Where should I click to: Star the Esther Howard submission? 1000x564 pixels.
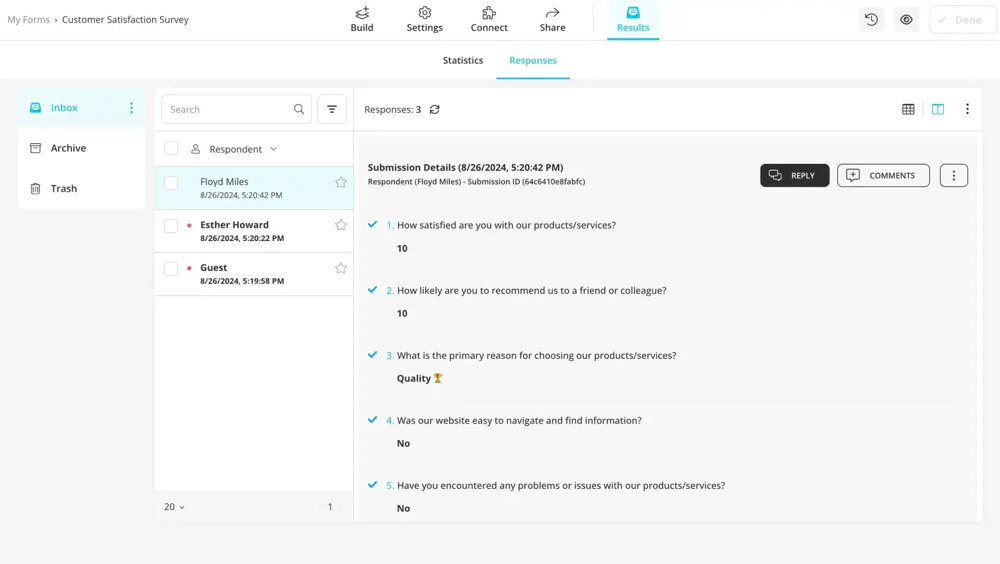(x=341, y=225)
